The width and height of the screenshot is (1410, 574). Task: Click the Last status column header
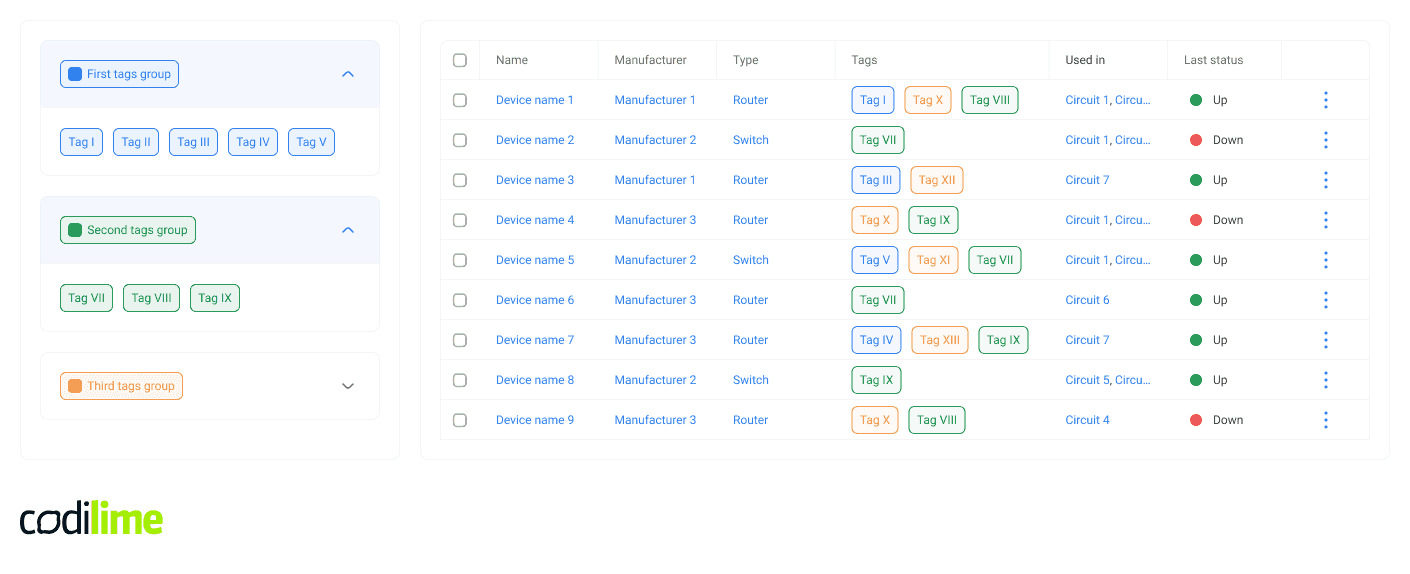tap(1213, 60)
